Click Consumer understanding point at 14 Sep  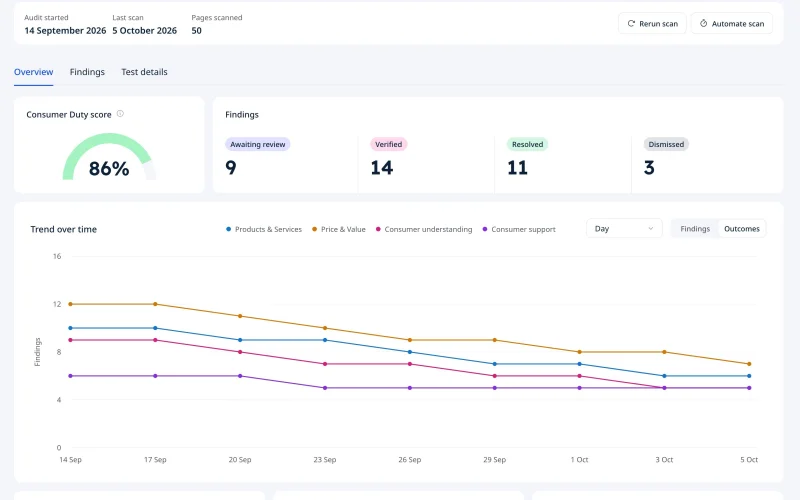[70, 340]
